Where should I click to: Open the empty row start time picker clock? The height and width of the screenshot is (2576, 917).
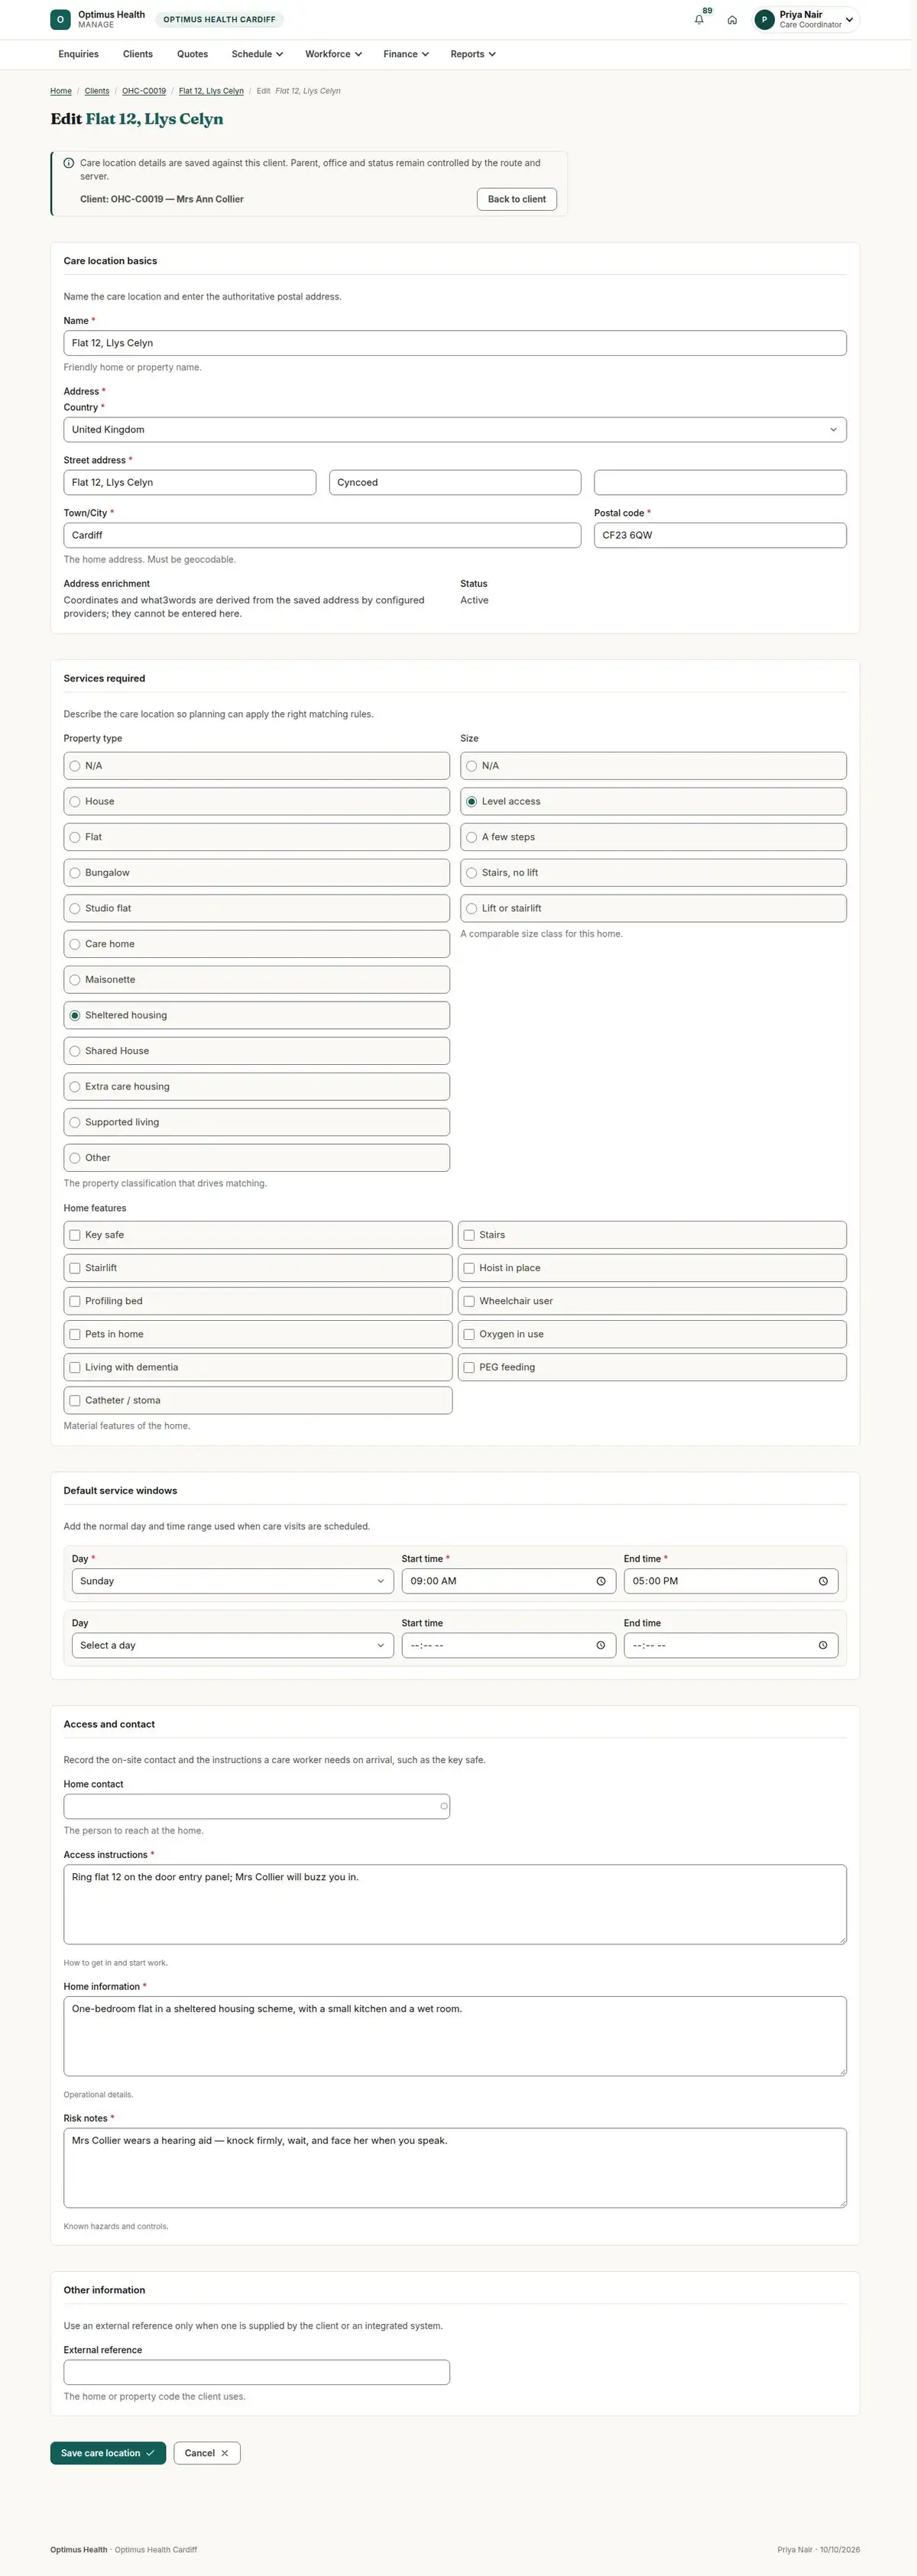point(601,1645)
